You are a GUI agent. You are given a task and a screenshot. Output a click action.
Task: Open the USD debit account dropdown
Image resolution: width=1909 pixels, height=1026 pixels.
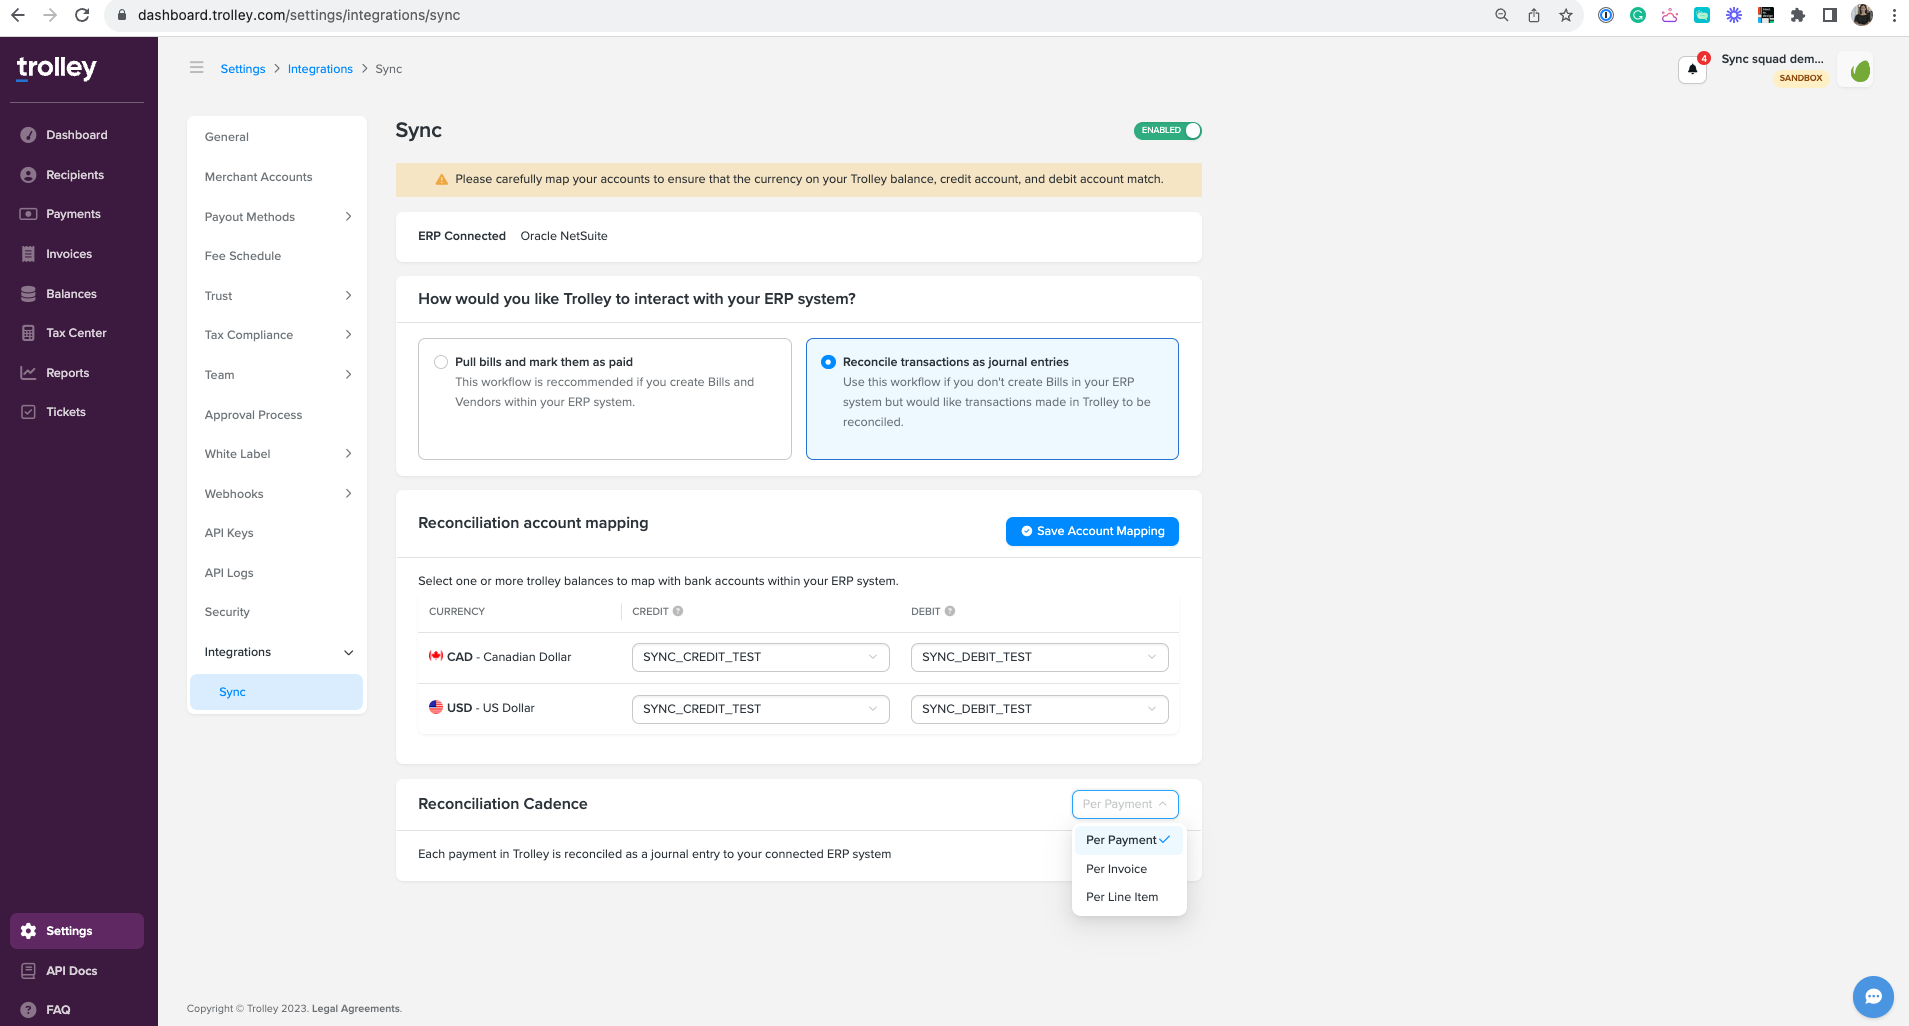pos(1039,709)
